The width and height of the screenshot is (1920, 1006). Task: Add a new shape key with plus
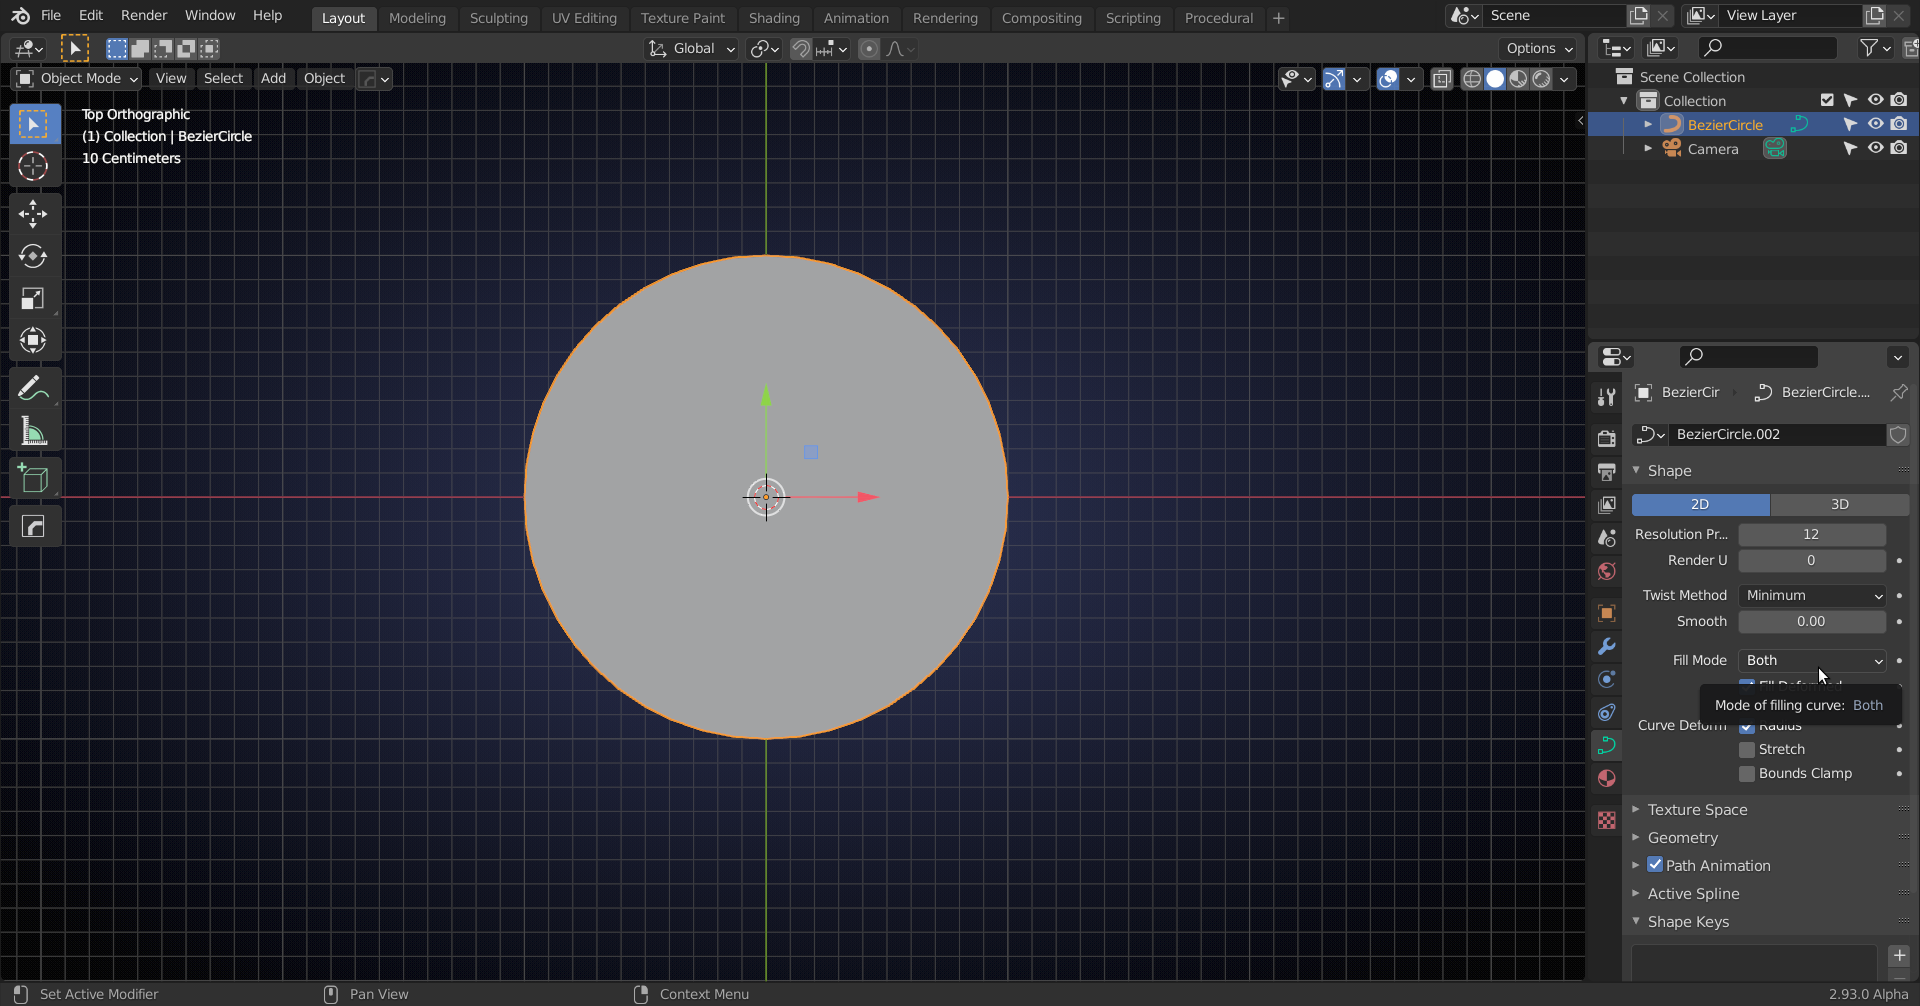coord(1900,955)
